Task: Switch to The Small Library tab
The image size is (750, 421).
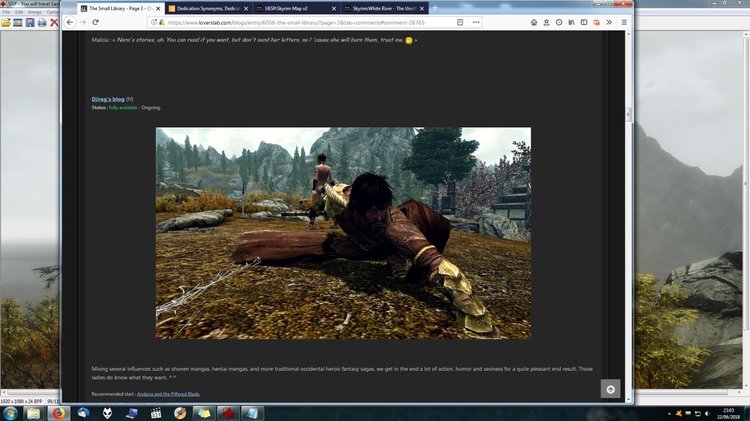Action: coord(121,9)
